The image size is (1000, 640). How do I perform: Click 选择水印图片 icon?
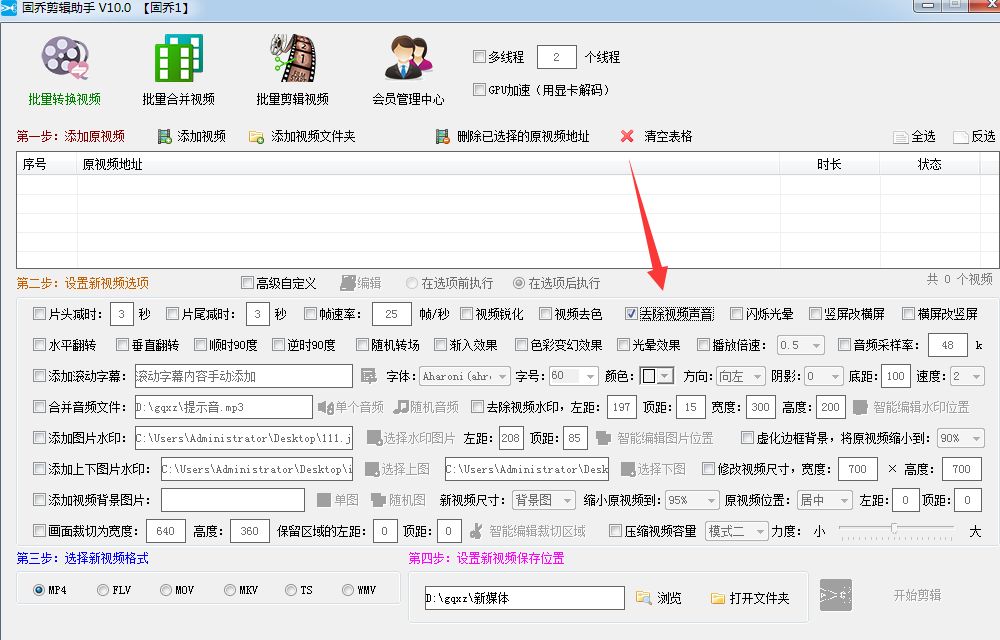[374, 438]
